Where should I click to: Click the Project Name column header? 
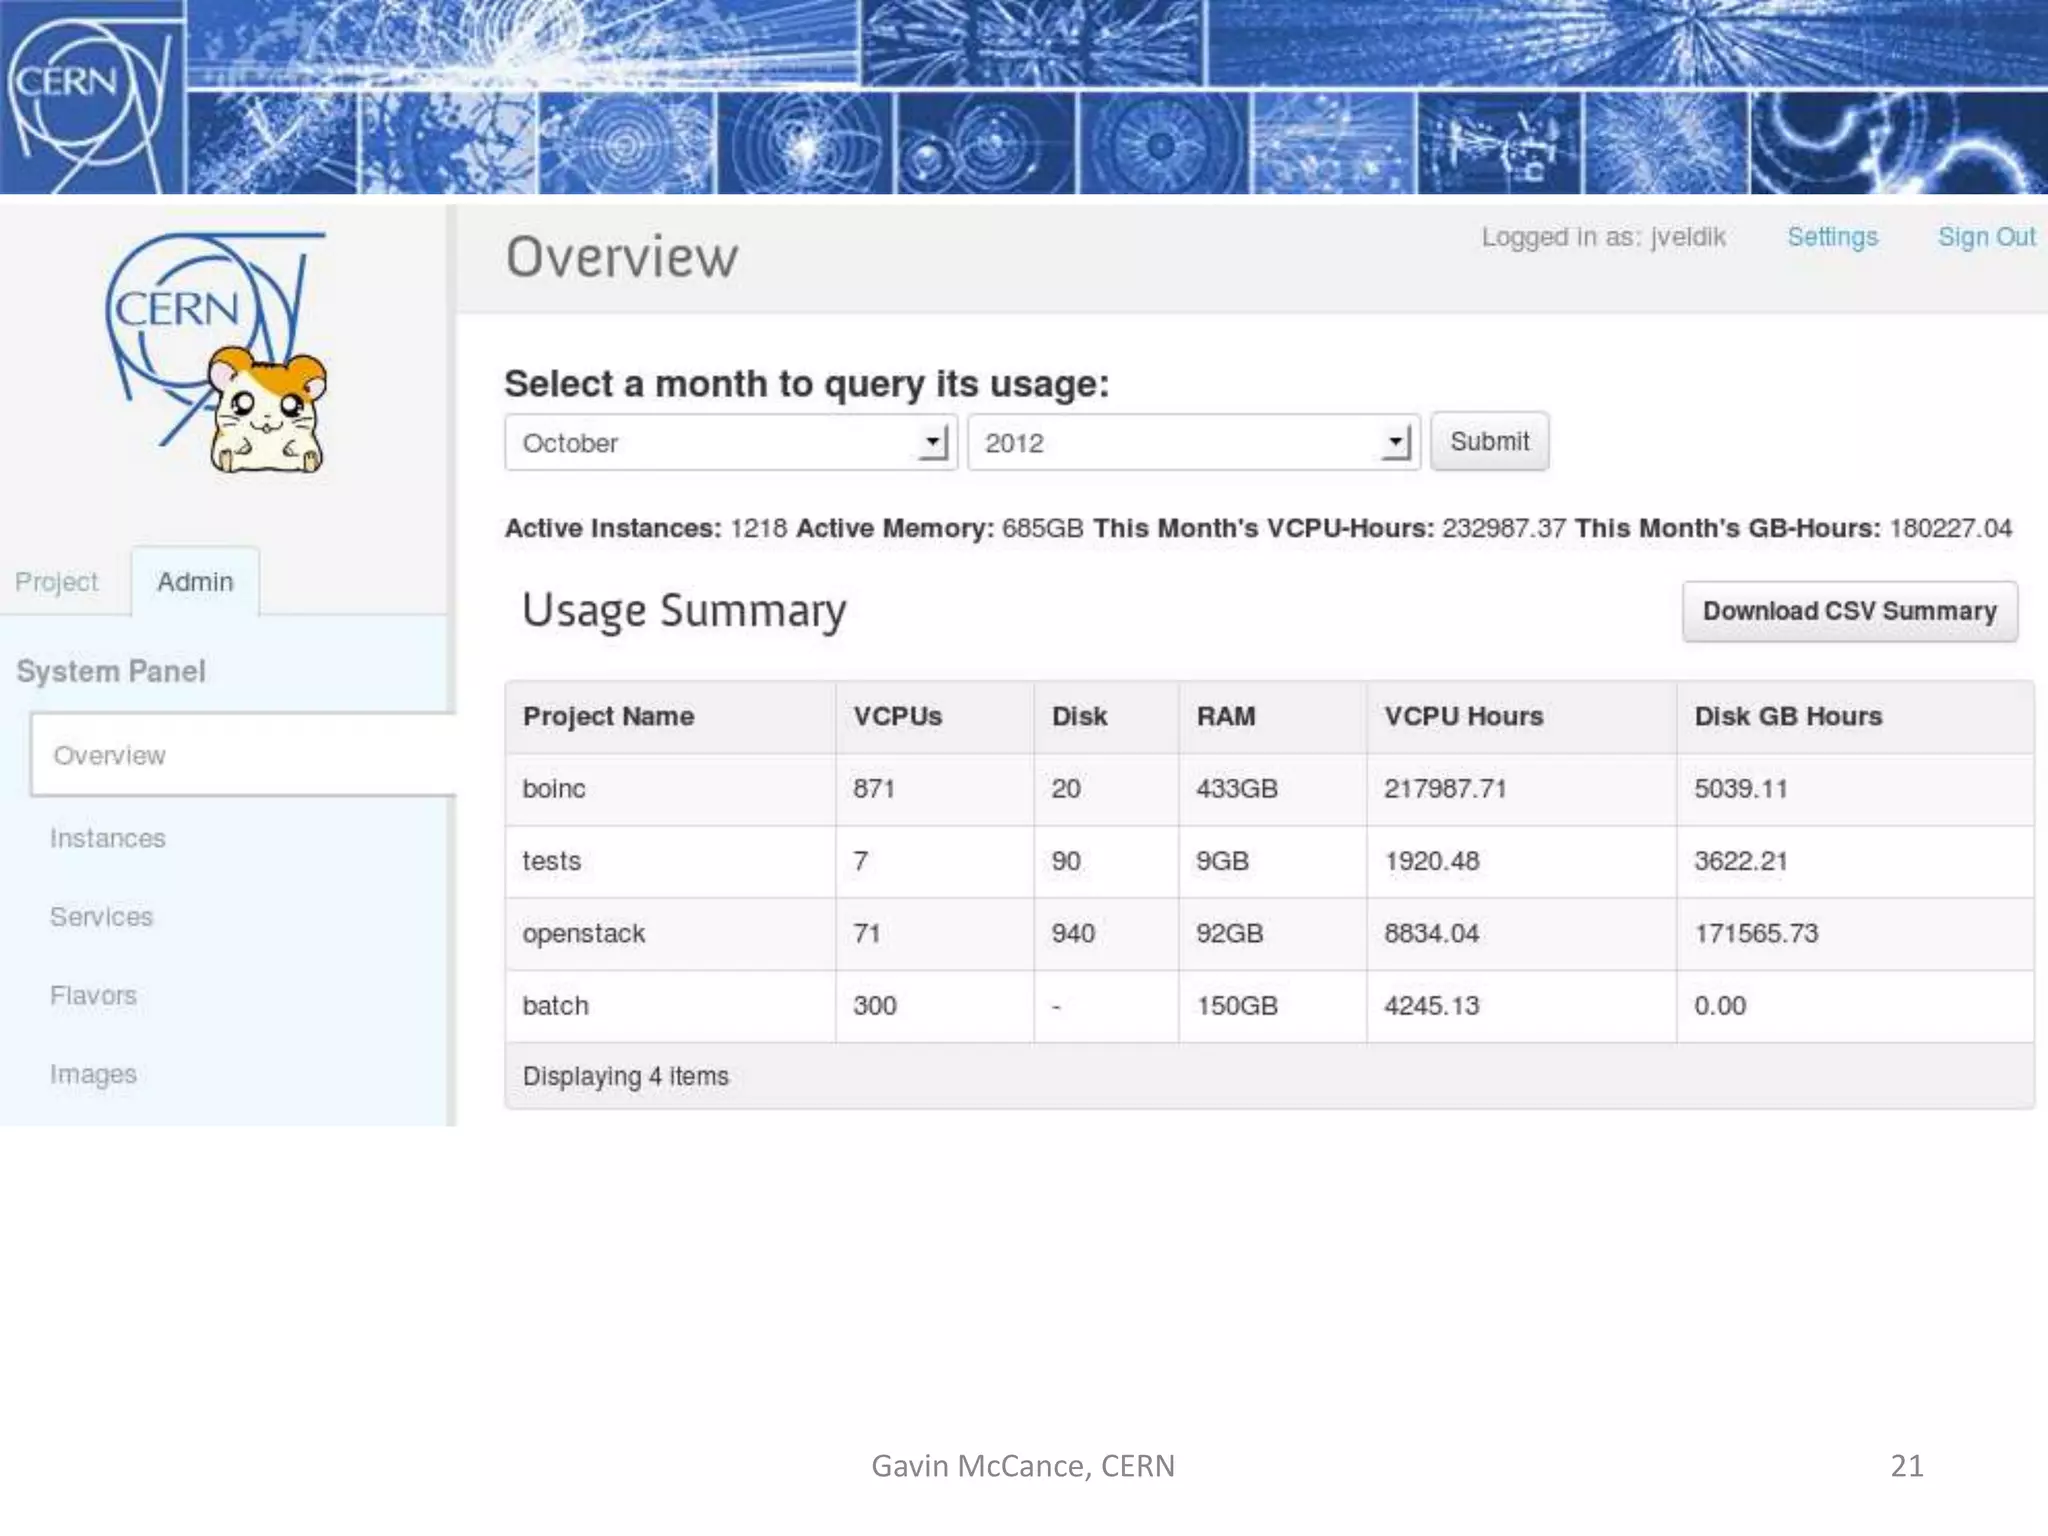tap(608, 717)
